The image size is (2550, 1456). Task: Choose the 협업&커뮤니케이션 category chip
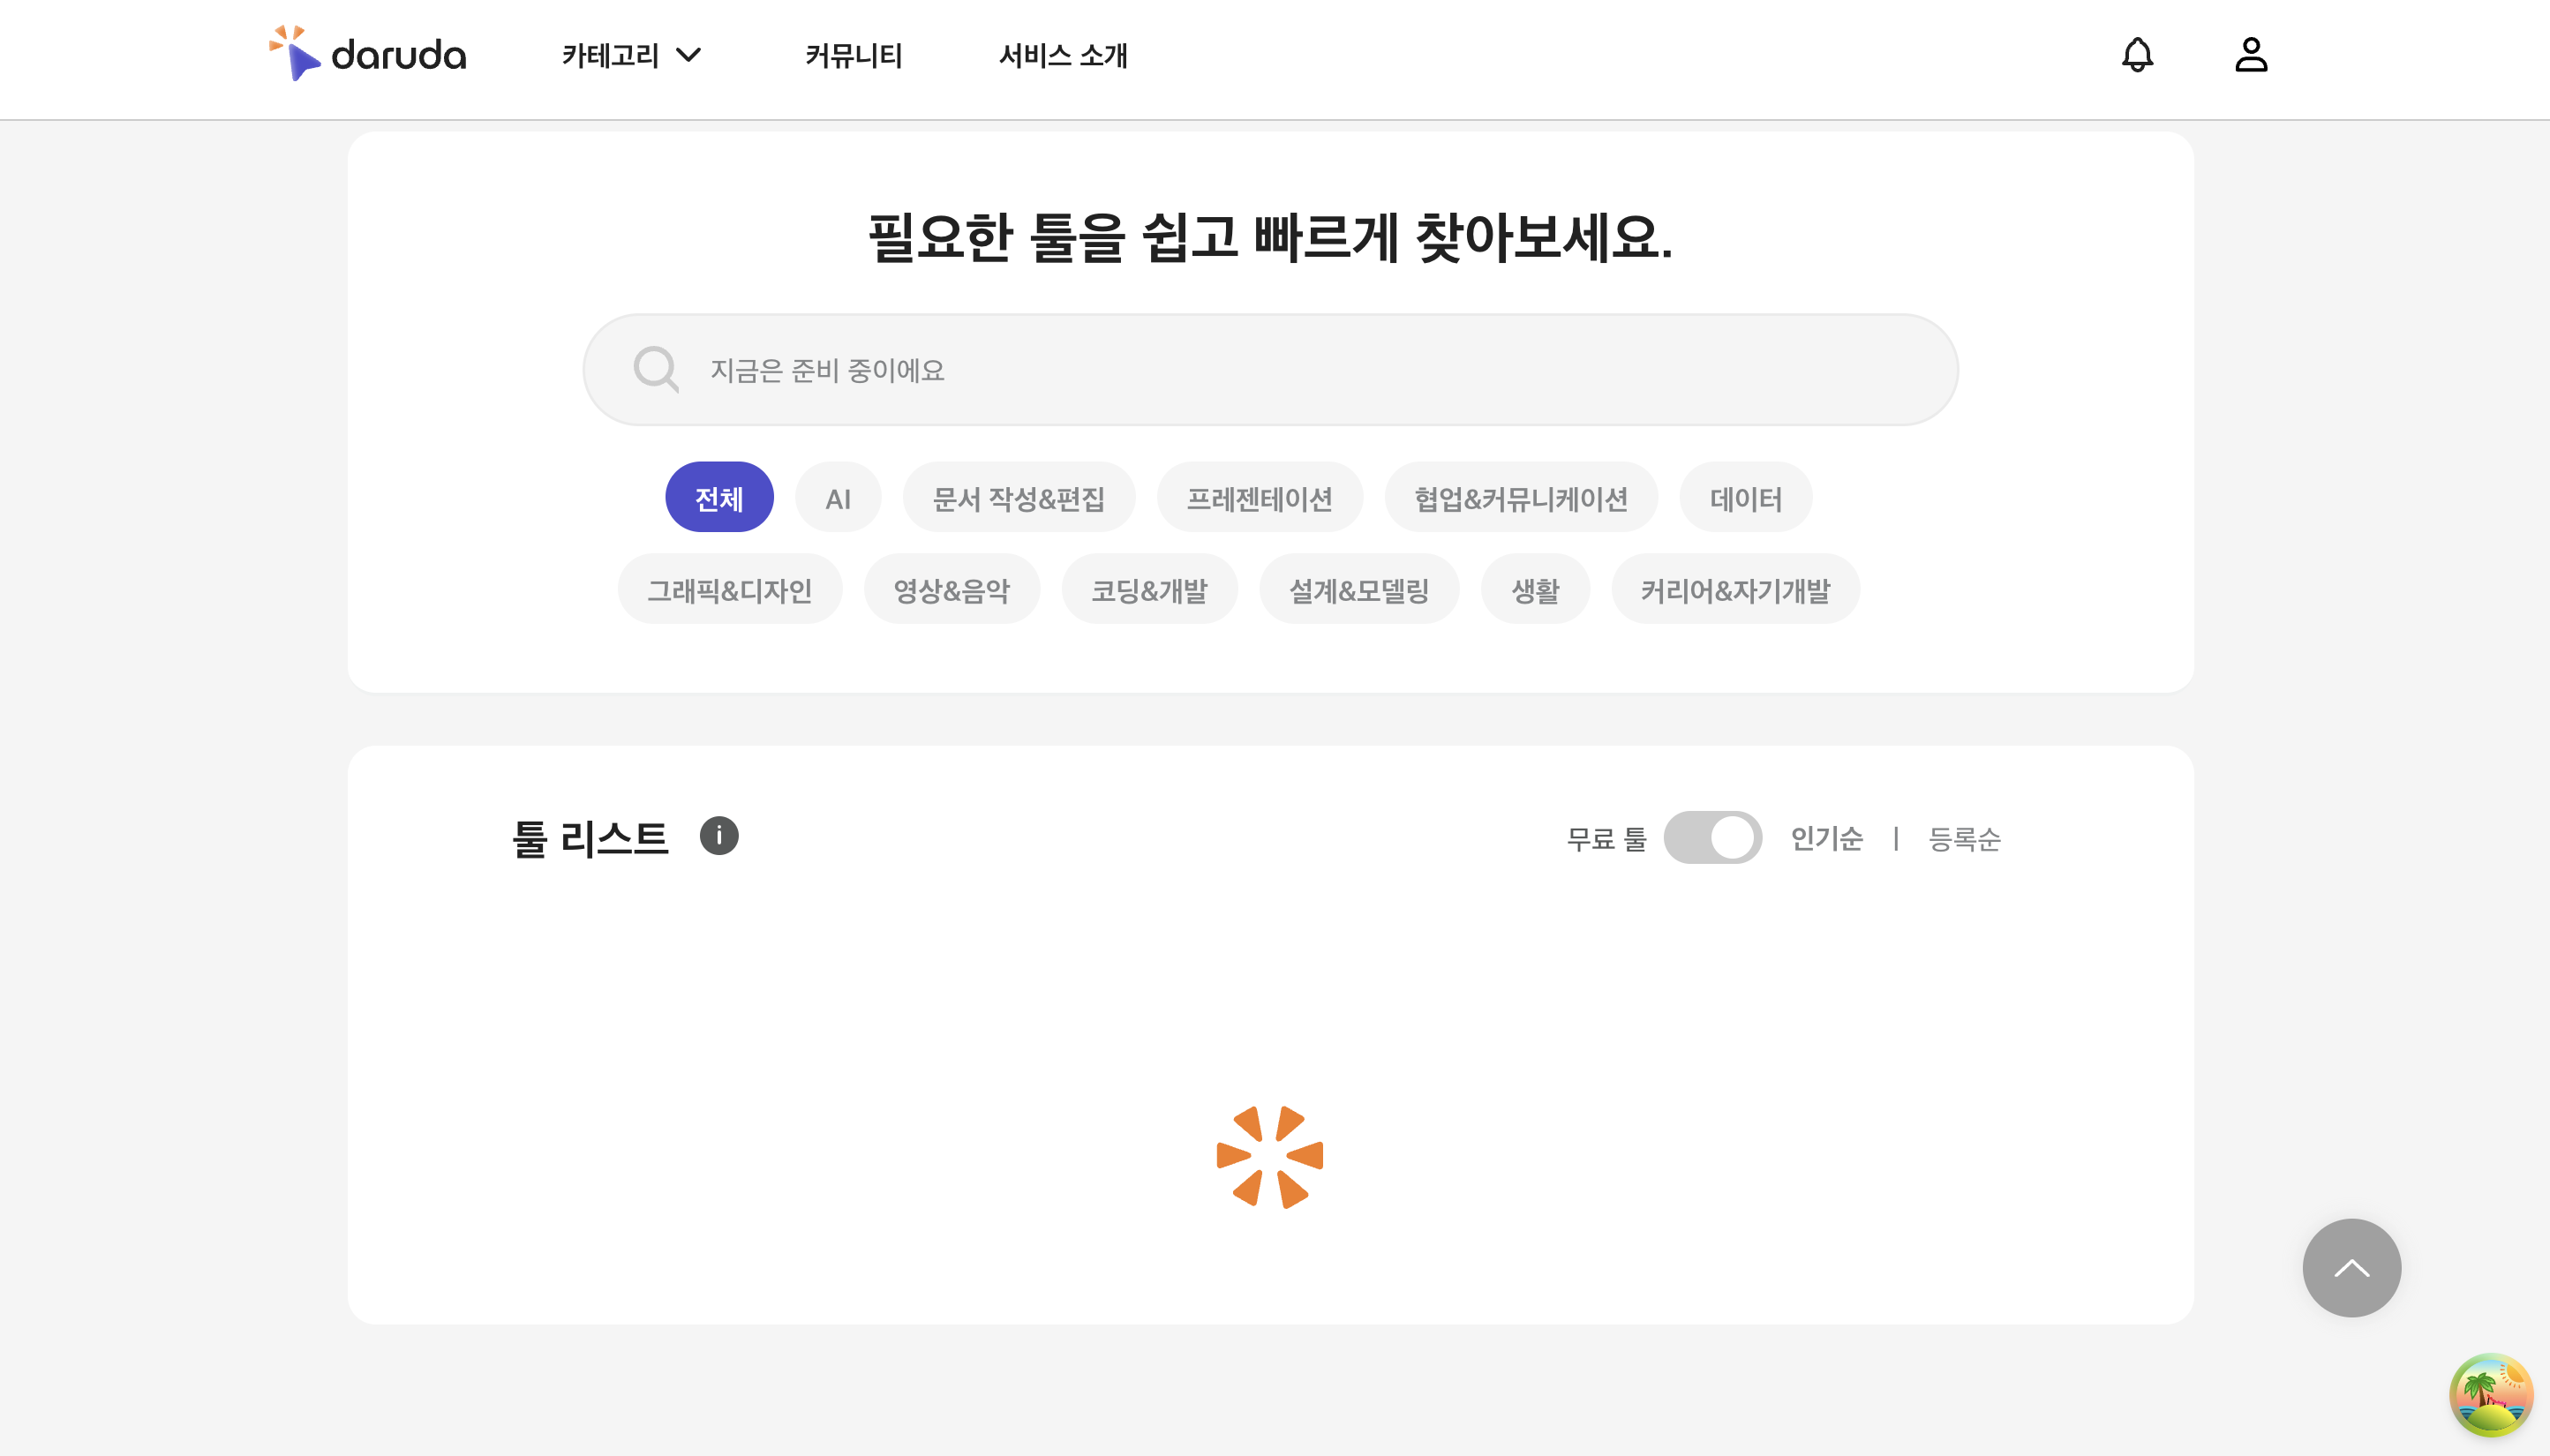click(1520, 498)
